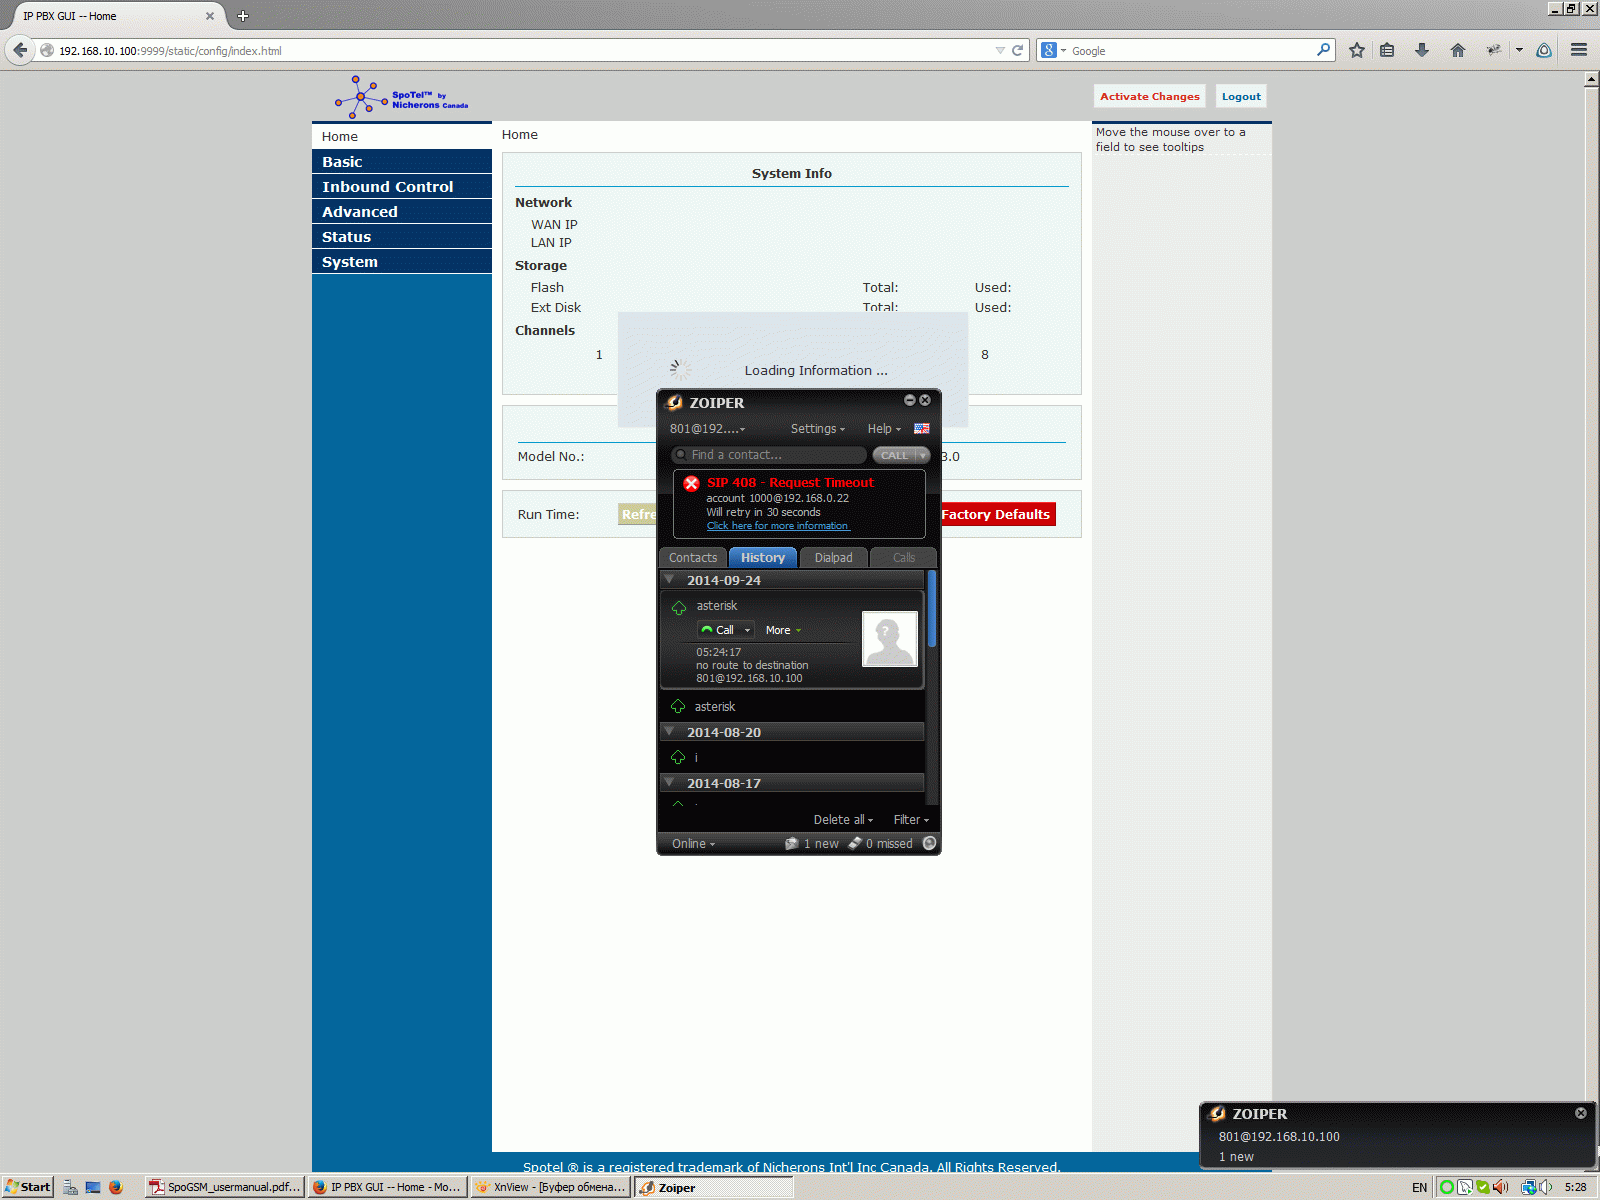Open the browser downloads arrow icon
Image resolution: width=1600 pixels, height=1200 pixels.
point(1422,50)
